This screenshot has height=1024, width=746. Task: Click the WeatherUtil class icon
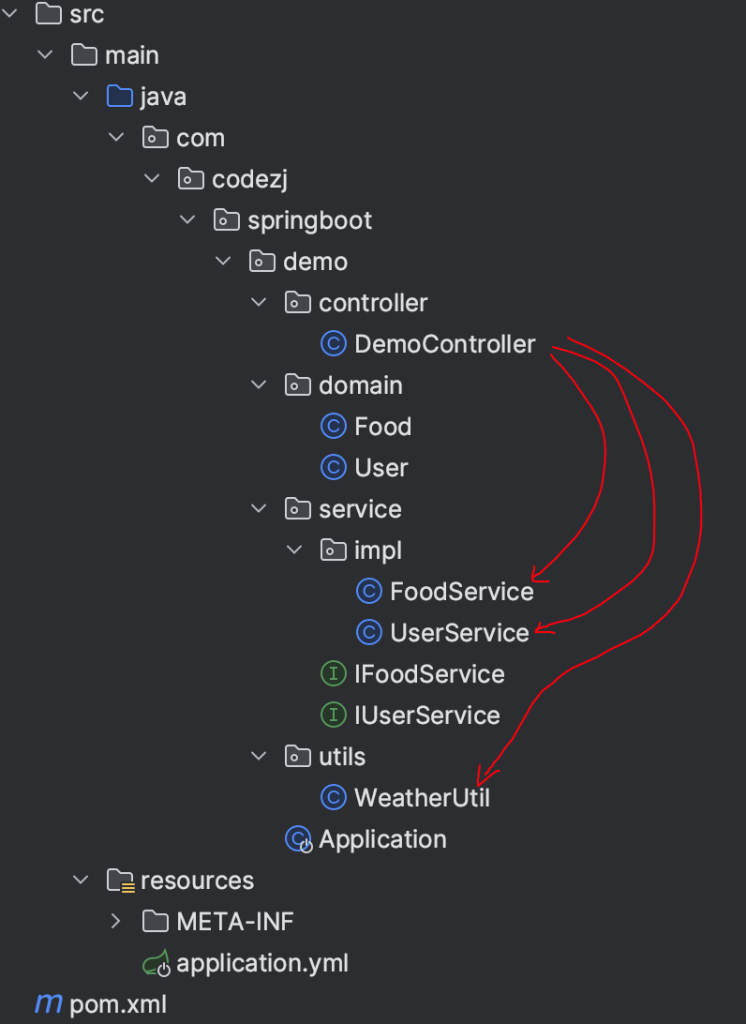point(333,797)
